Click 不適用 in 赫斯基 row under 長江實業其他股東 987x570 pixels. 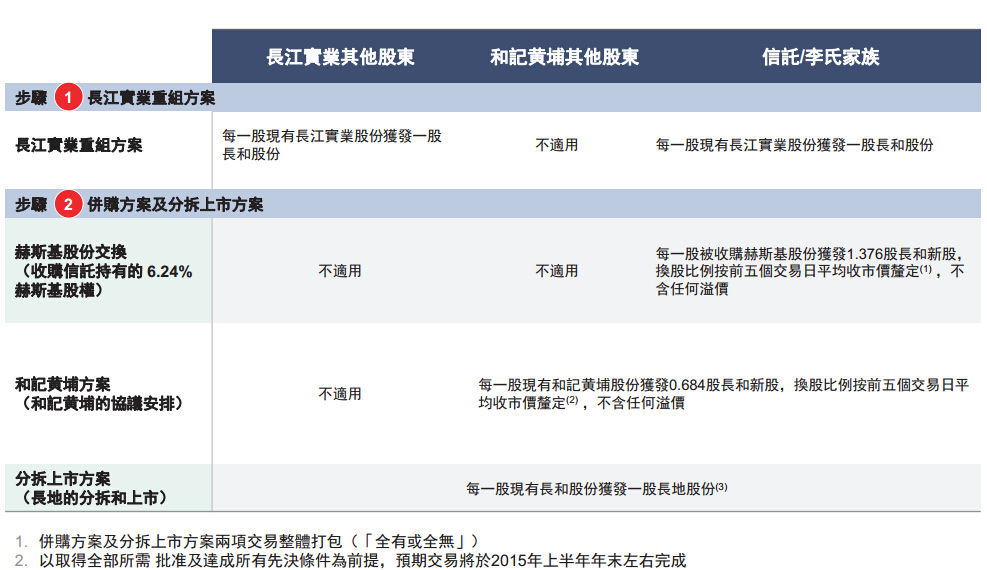coord(340,271)
